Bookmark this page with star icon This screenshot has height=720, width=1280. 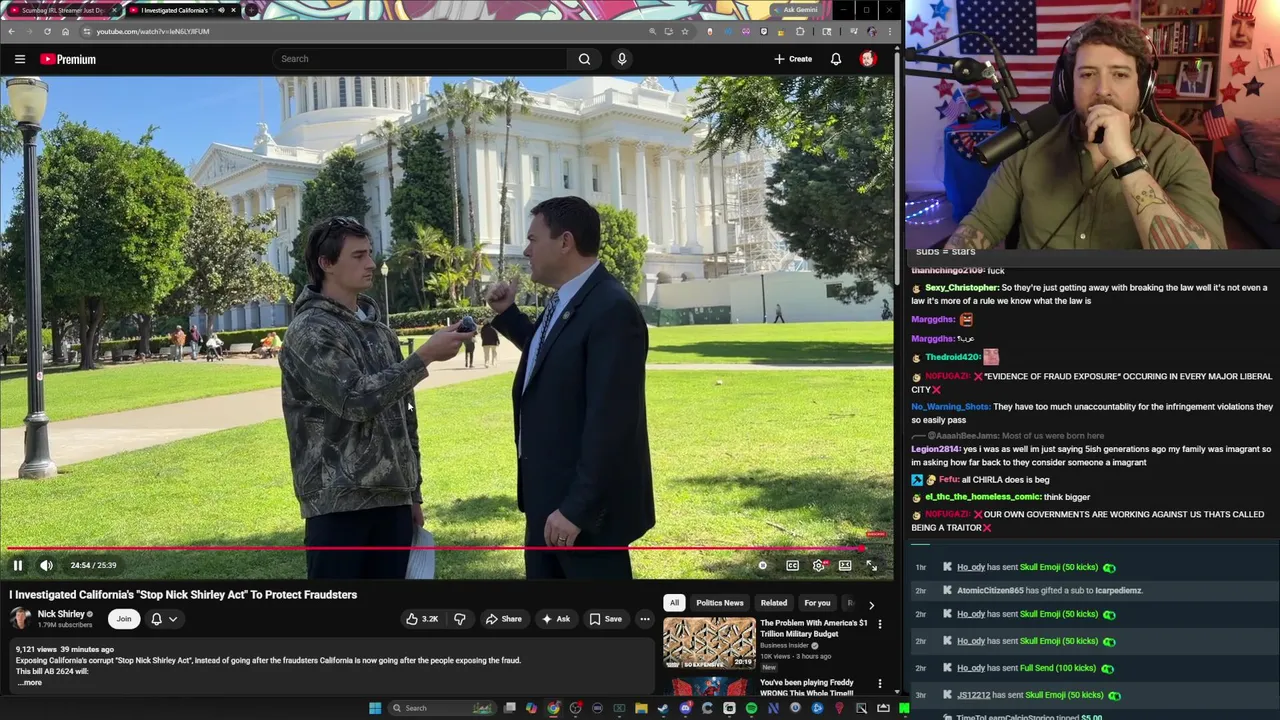pyautogui.click(x=685, y=31)
